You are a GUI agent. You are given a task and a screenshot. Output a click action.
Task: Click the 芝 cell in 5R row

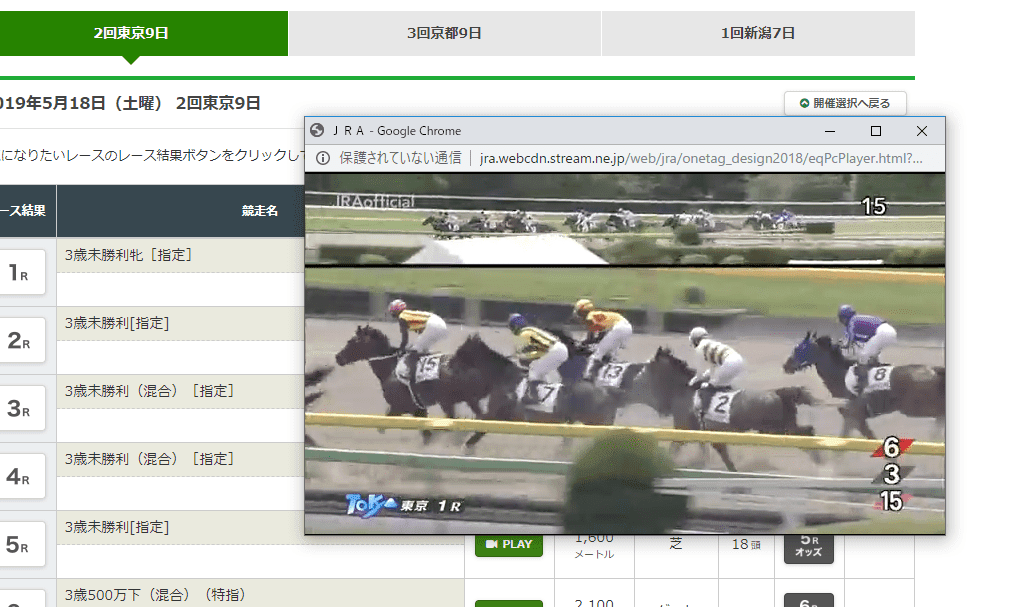coord(676,544)
